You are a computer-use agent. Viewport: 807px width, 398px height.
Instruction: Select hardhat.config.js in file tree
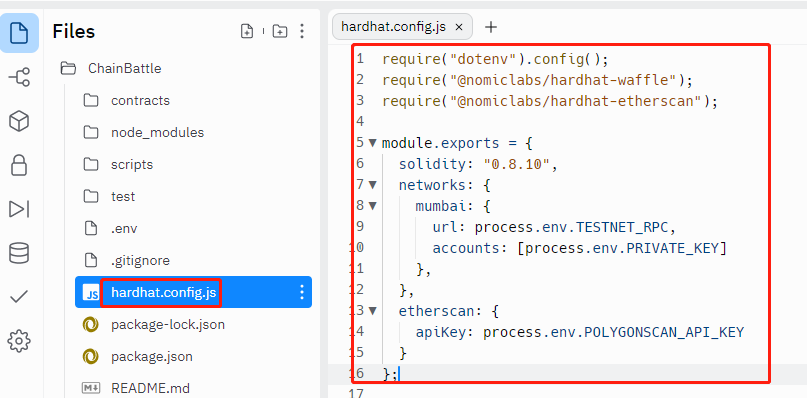point(193,292)
